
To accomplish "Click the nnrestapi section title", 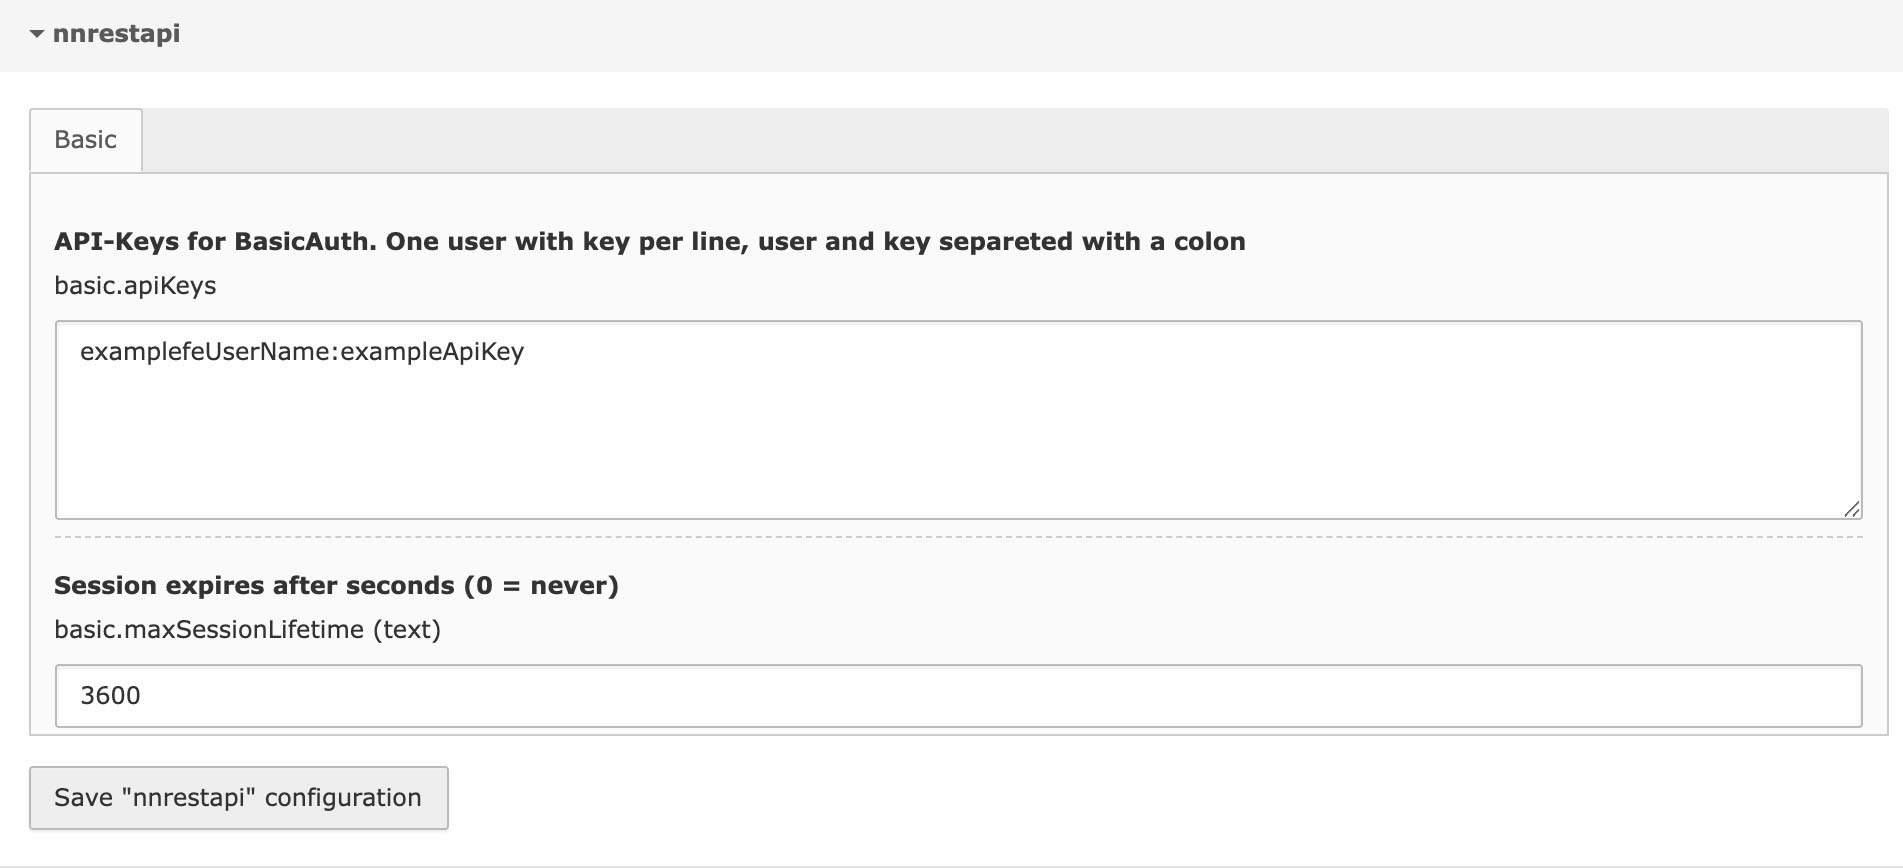I will click(x=116, y=33).
